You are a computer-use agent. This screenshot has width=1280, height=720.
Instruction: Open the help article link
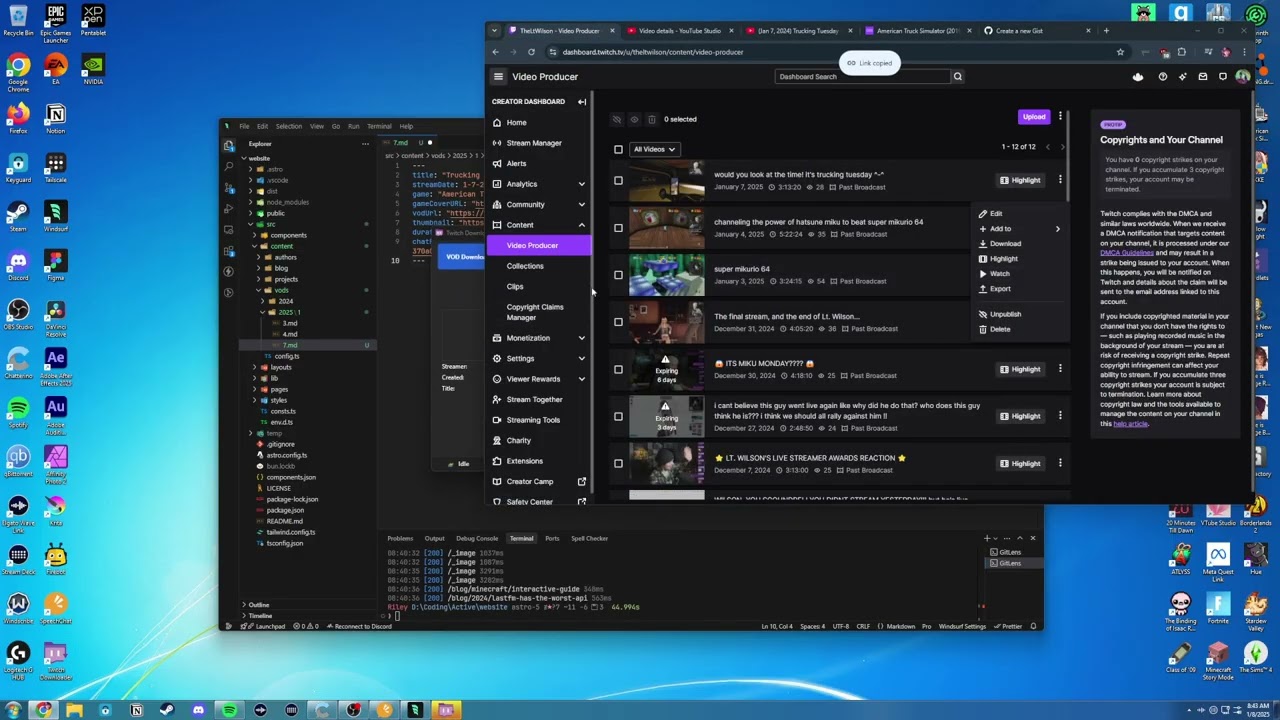pos(1131,424)
